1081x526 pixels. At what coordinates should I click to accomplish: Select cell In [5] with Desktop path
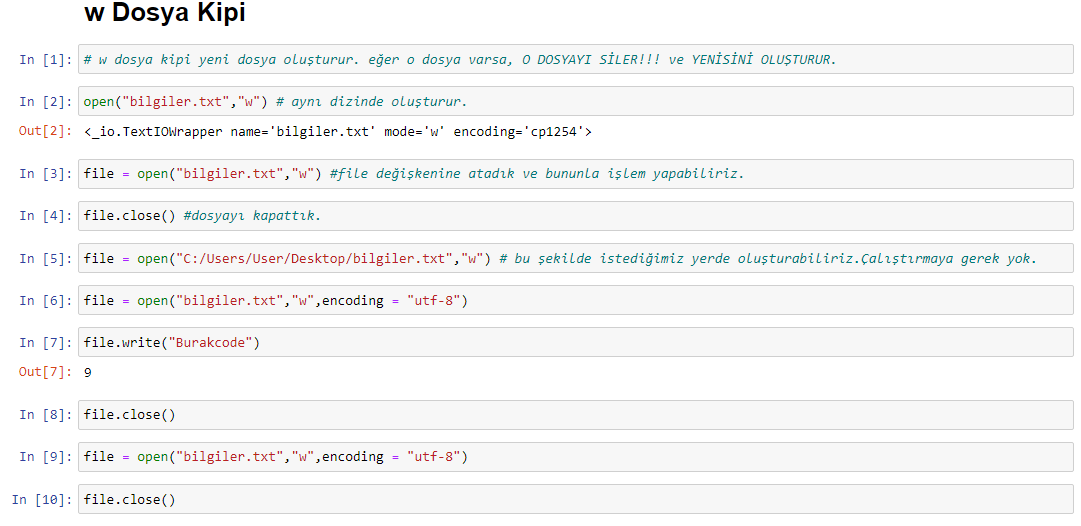click(x=576, y=258)
